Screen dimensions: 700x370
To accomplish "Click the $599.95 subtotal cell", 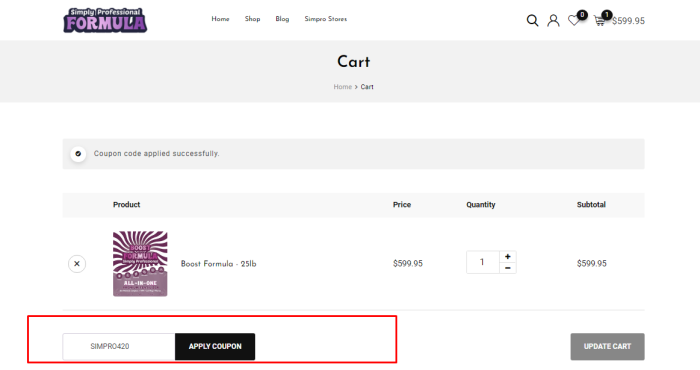I will [592, 263].
